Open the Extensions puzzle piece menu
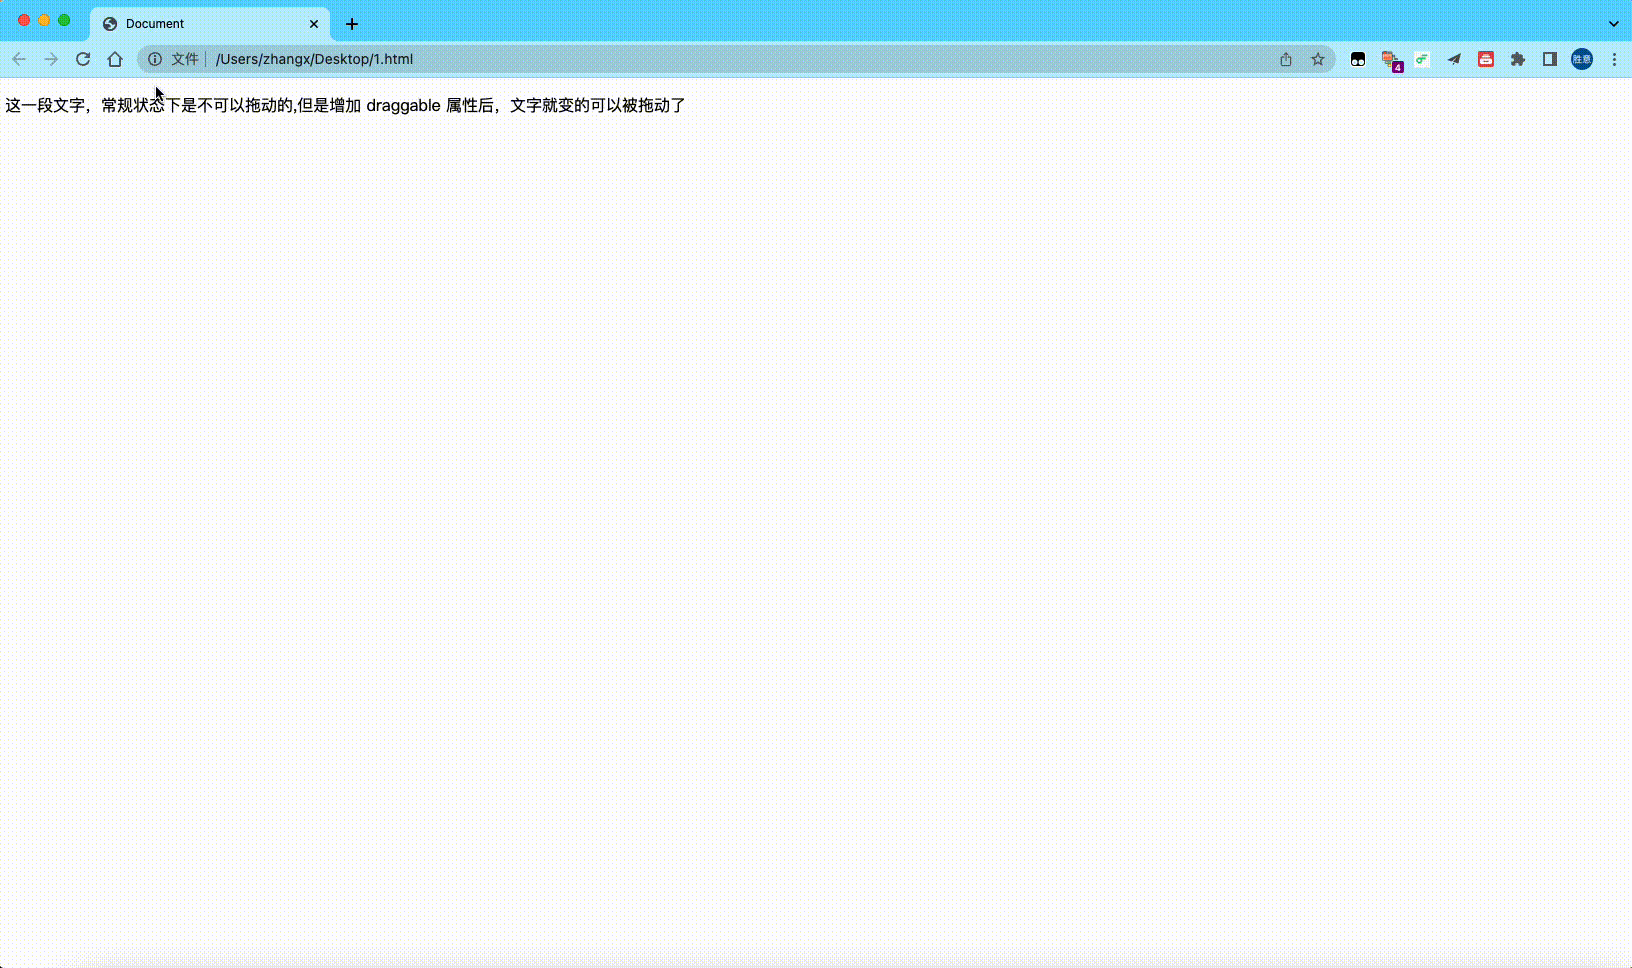This screenshot has width=1632, height=968. click(1518, 59)
